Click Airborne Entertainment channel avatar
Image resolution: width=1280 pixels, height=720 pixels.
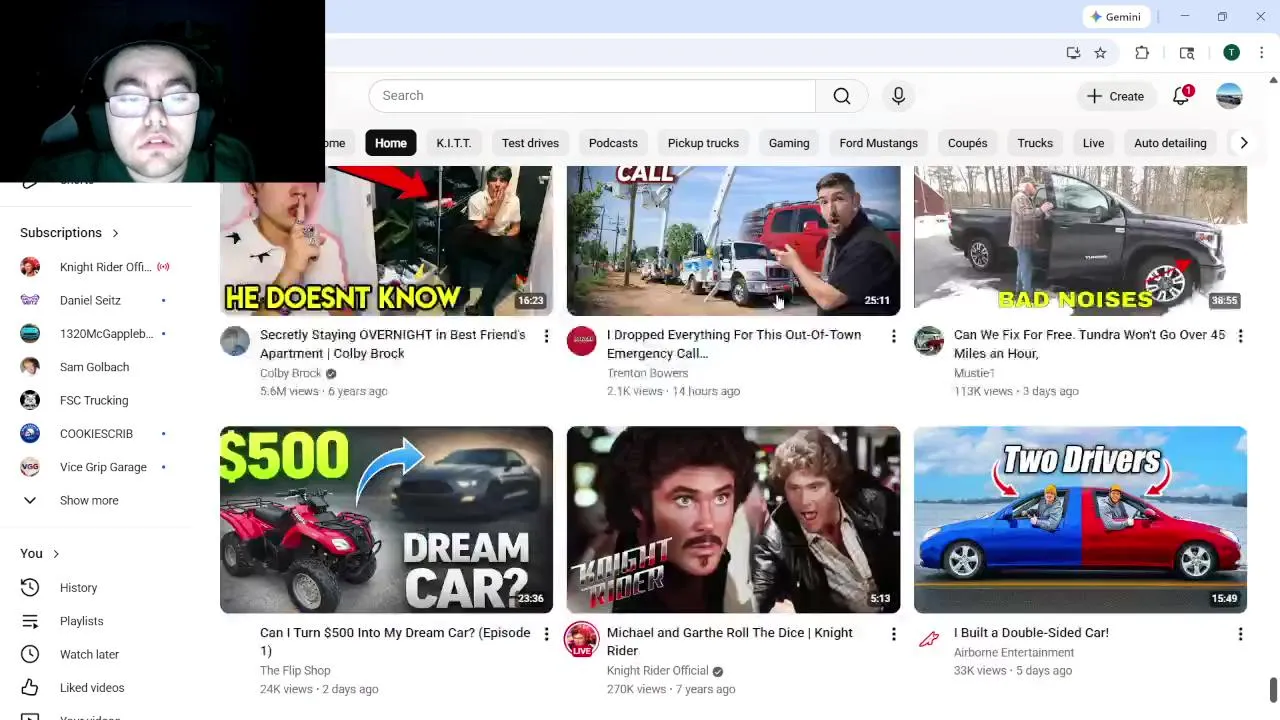point(929,639)
